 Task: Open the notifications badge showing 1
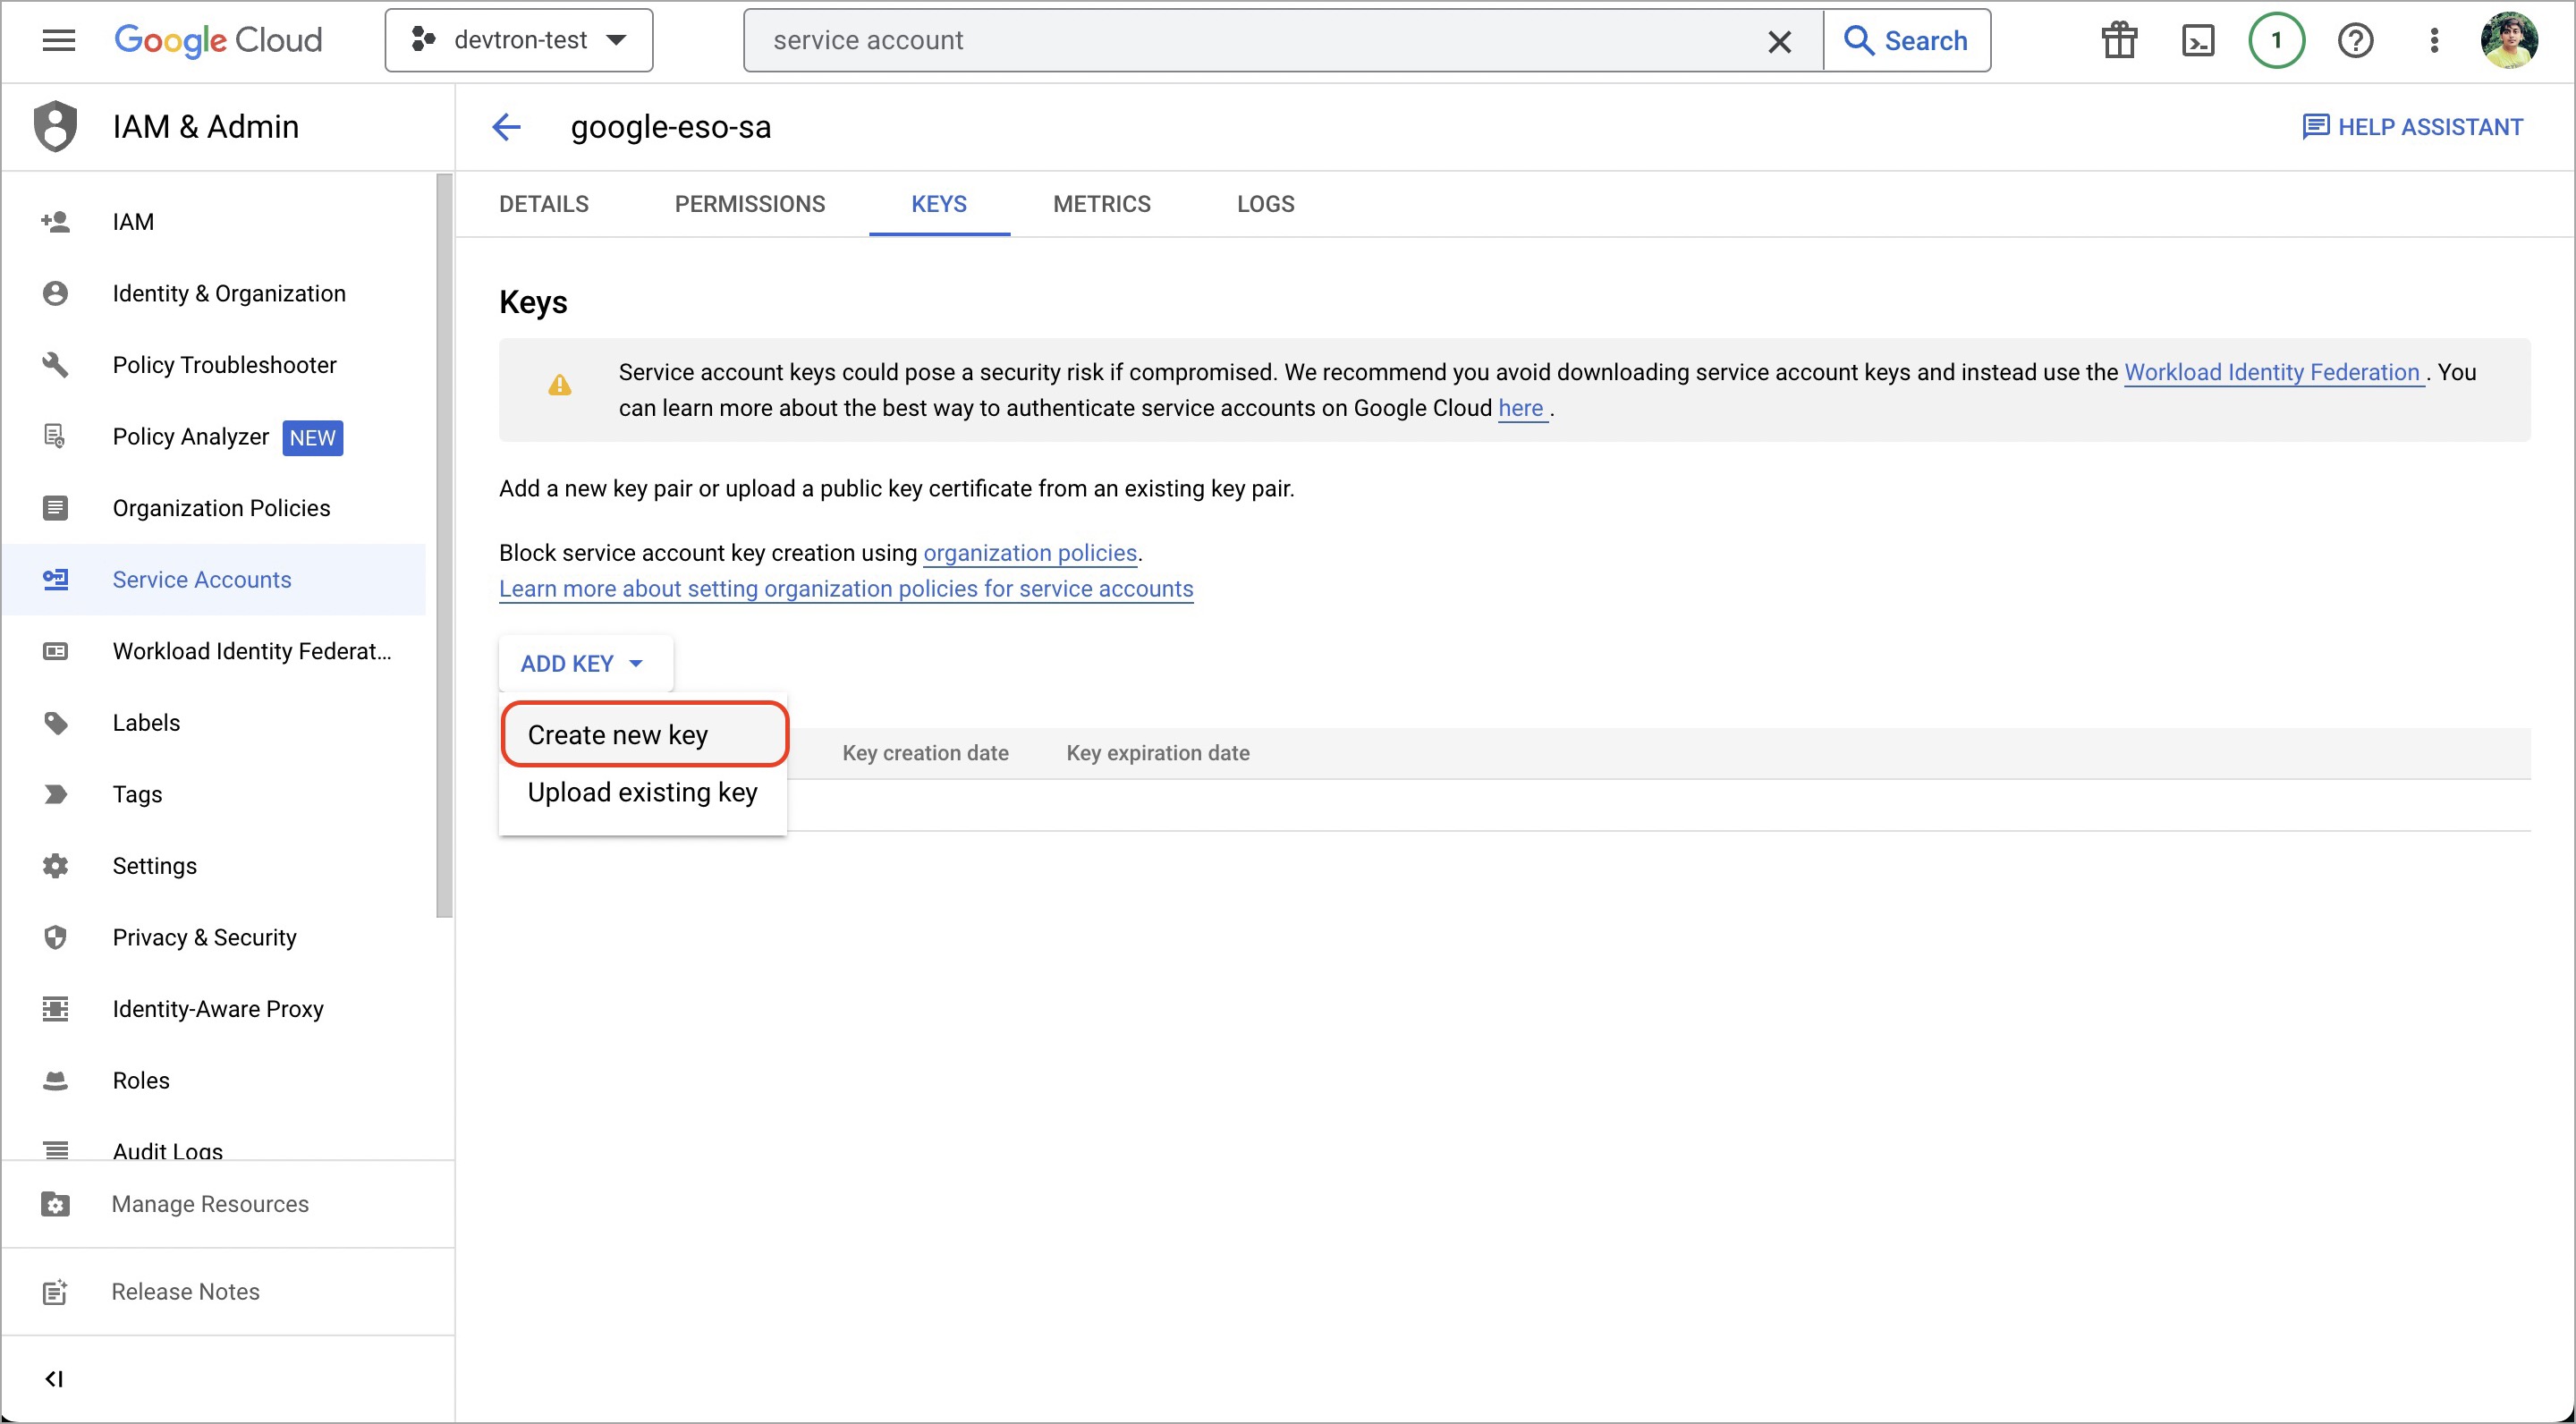(2276, 41)
